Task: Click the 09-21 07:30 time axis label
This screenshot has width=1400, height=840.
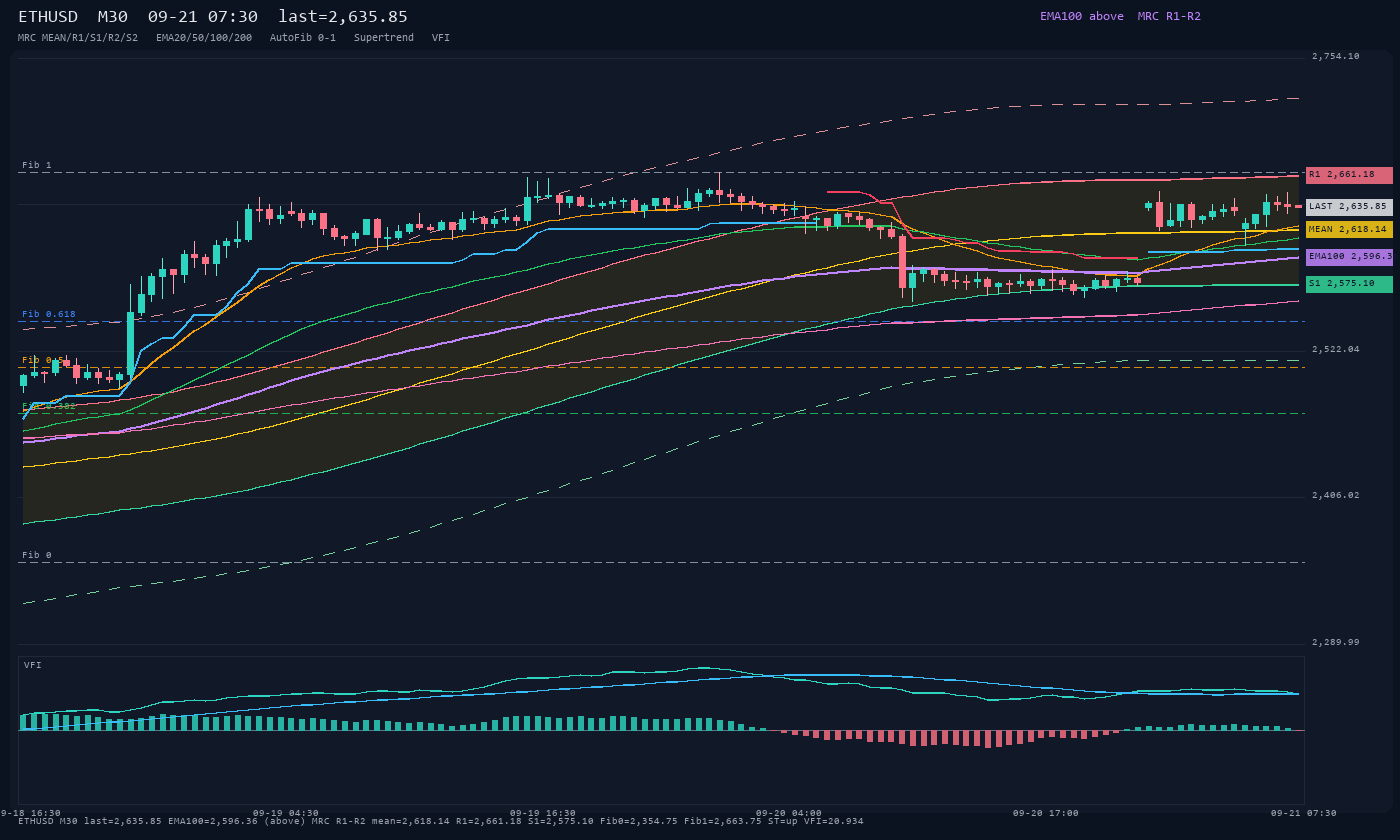Action: pyautogui.click(x=1304, y=813)
